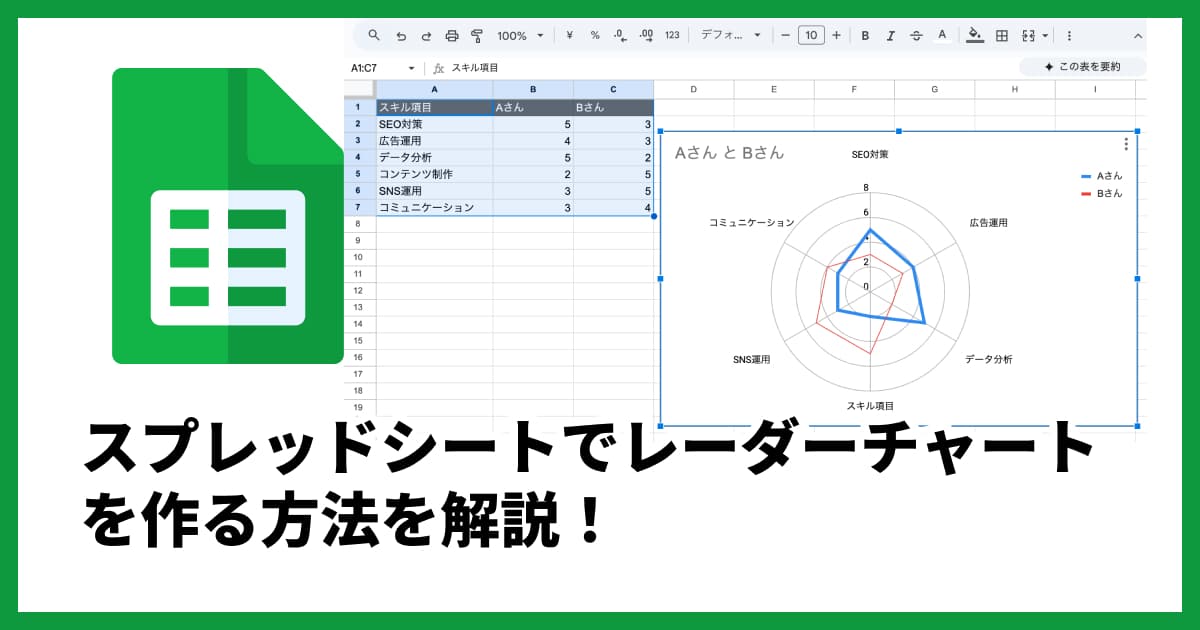Toggle strikethrough formatting
1200x630 pixels.
pyautogui.click(x=916, y=35)
